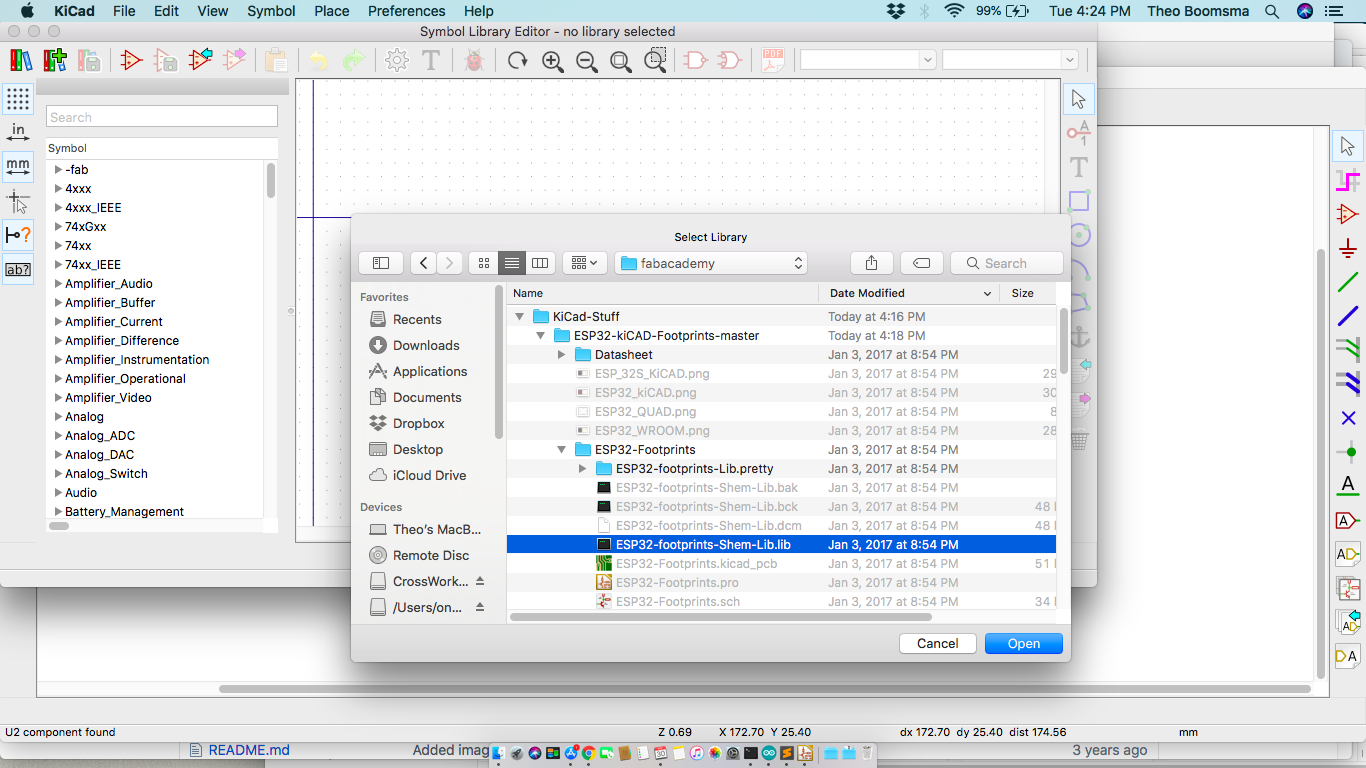The width and height of the screenshot is (1366, 768).
Task: Collapse the KiCad-Stuff folder
Action: pos(519,316)
